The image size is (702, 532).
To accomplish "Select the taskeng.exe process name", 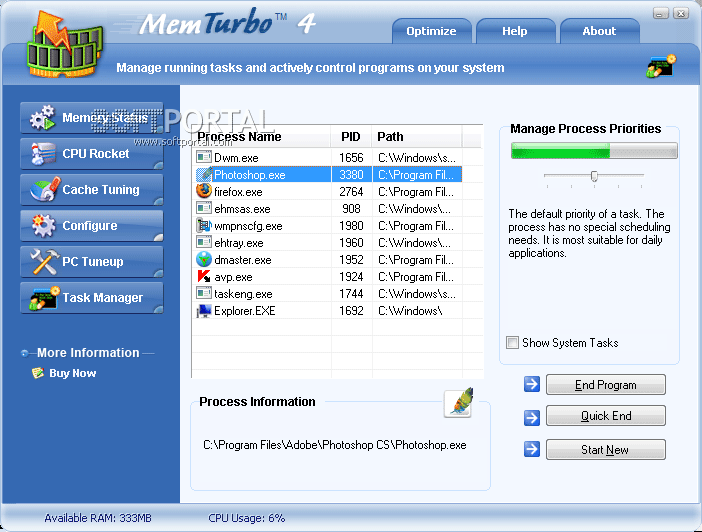I will (x=243, y=294).
